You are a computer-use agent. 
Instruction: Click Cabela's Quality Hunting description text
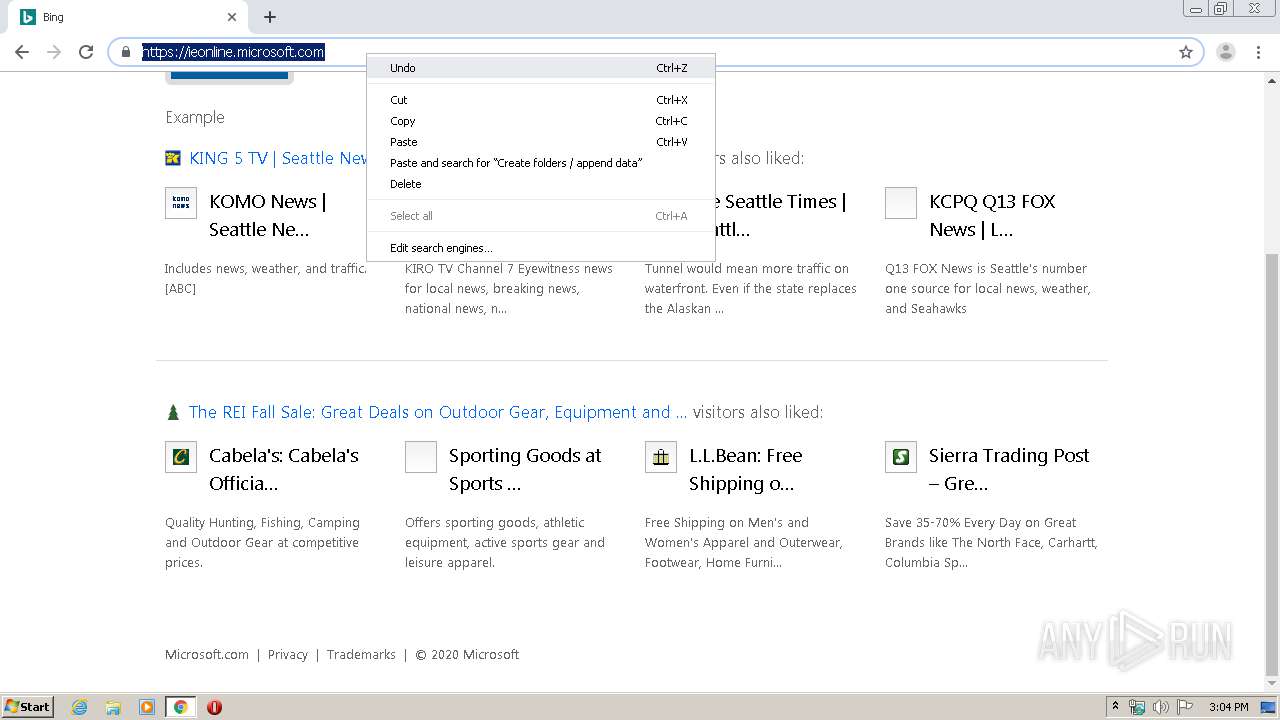[x=262, y=542]
